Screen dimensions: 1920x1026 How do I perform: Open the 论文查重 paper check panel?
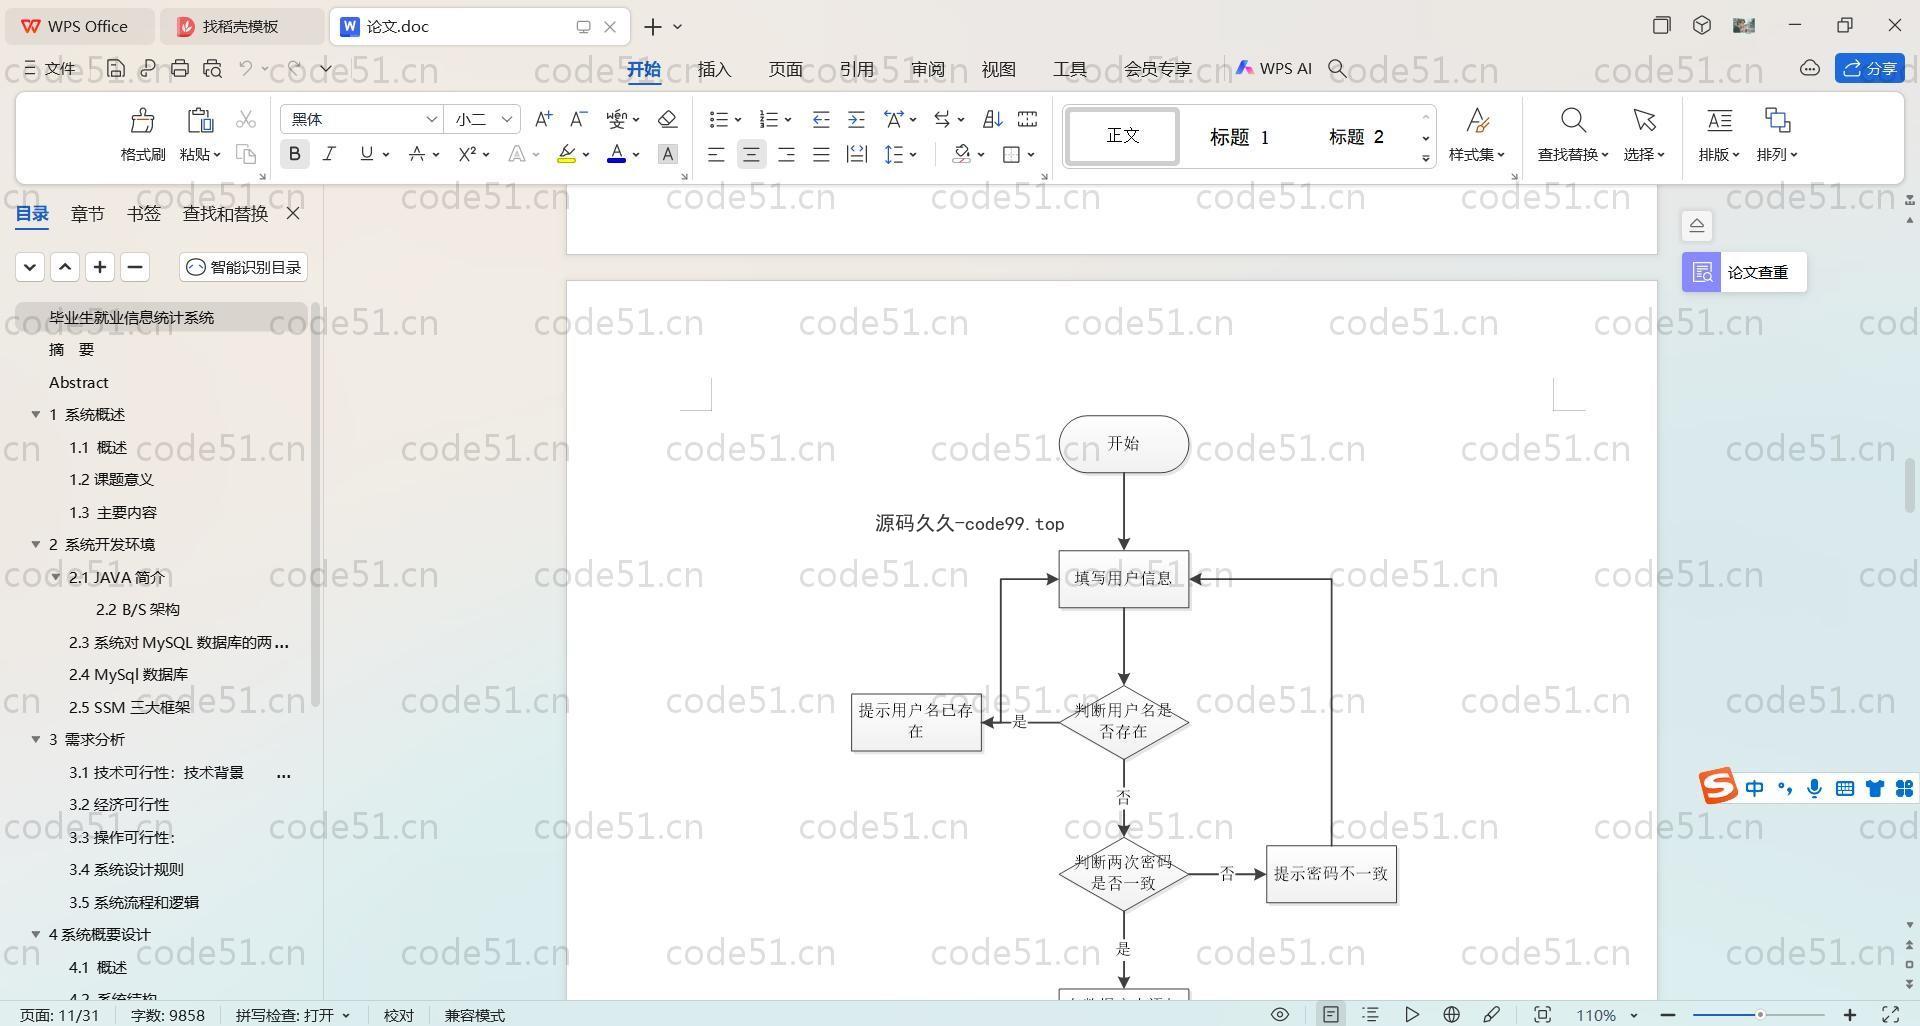(x=1744, y=272)
